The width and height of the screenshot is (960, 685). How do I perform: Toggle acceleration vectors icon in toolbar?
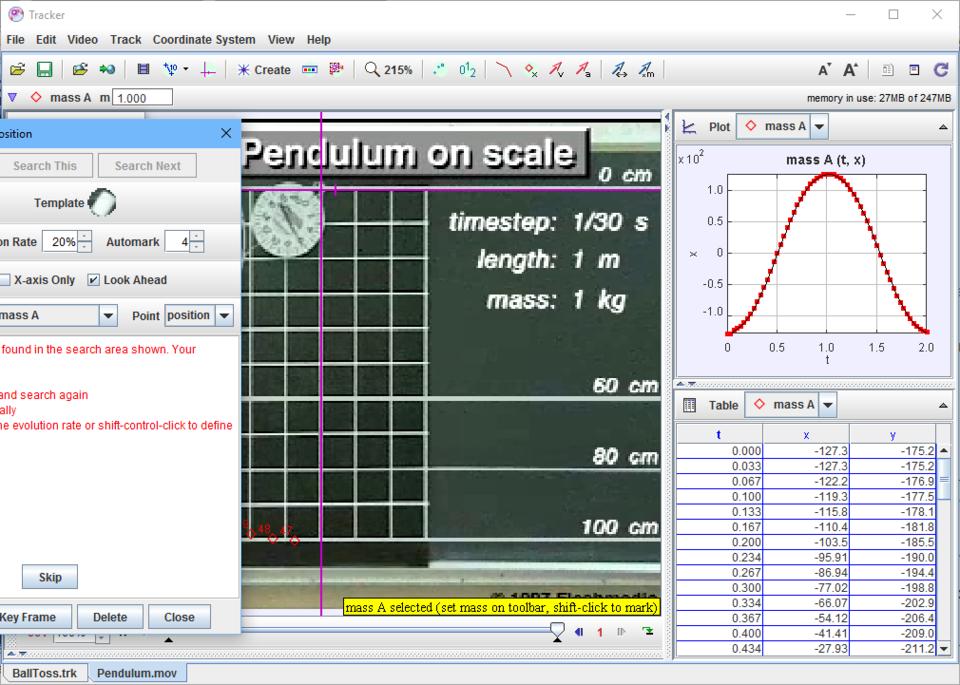[583, 70]
